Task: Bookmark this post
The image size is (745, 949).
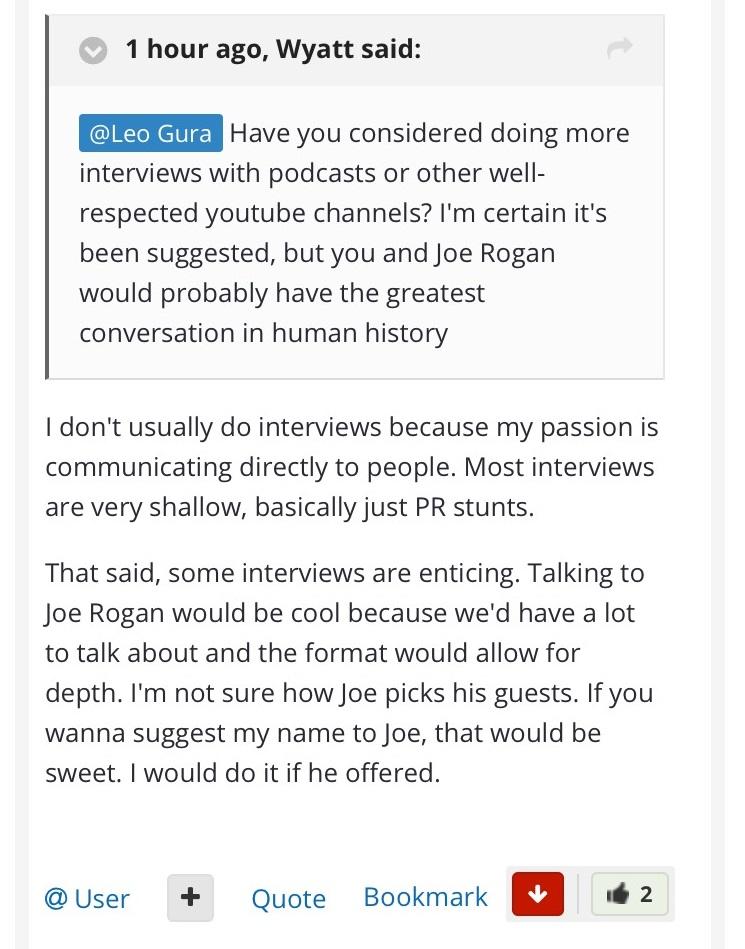Action: pyautogui.click(x=425, y=897)
